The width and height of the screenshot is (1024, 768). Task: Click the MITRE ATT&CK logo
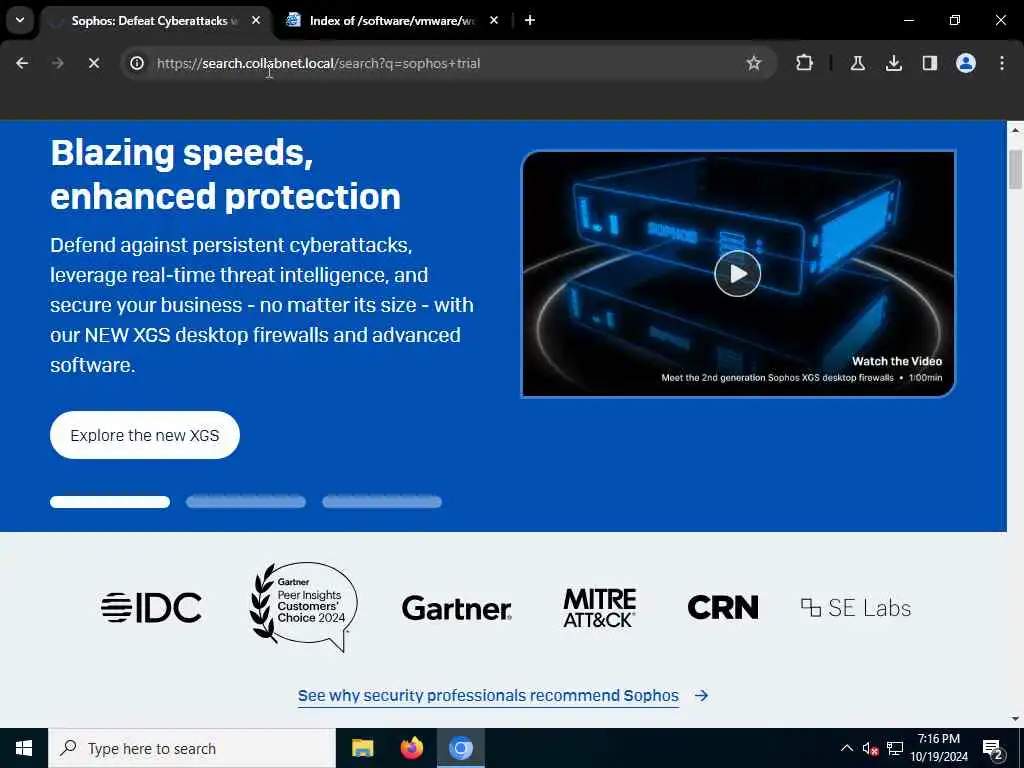(600, 608)
